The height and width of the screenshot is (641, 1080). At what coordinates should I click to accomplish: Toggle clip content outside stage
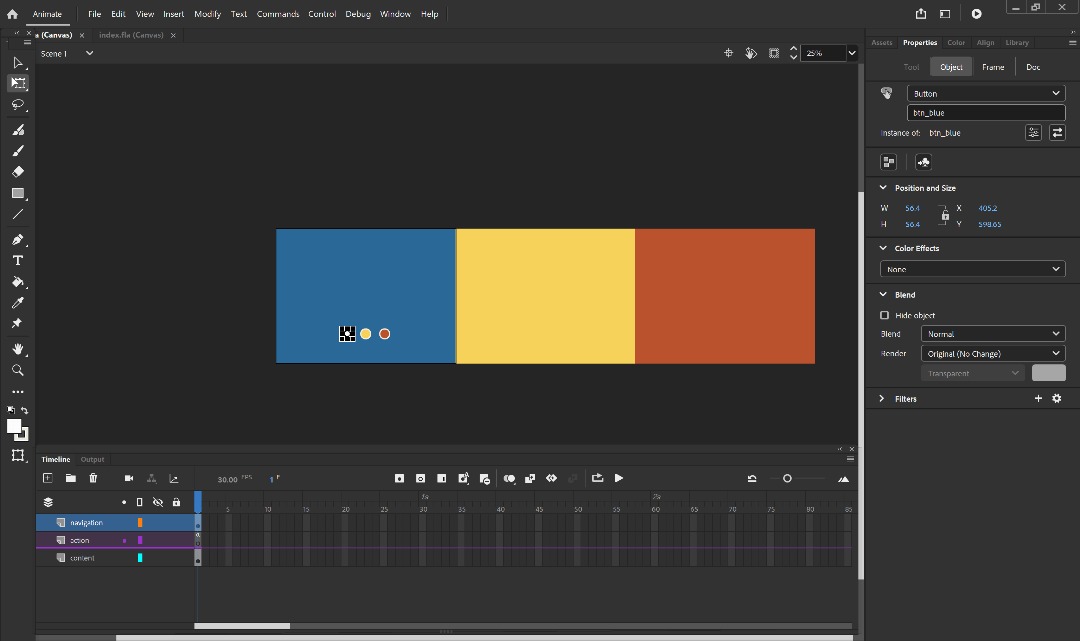tap(774, 53)
